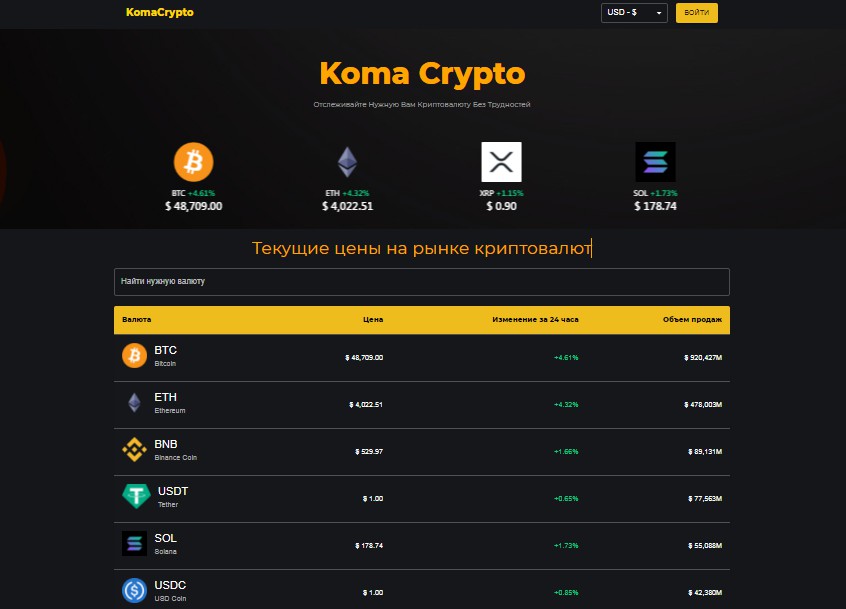Select the Ethereum icon in the ETH row

(134, 403)
